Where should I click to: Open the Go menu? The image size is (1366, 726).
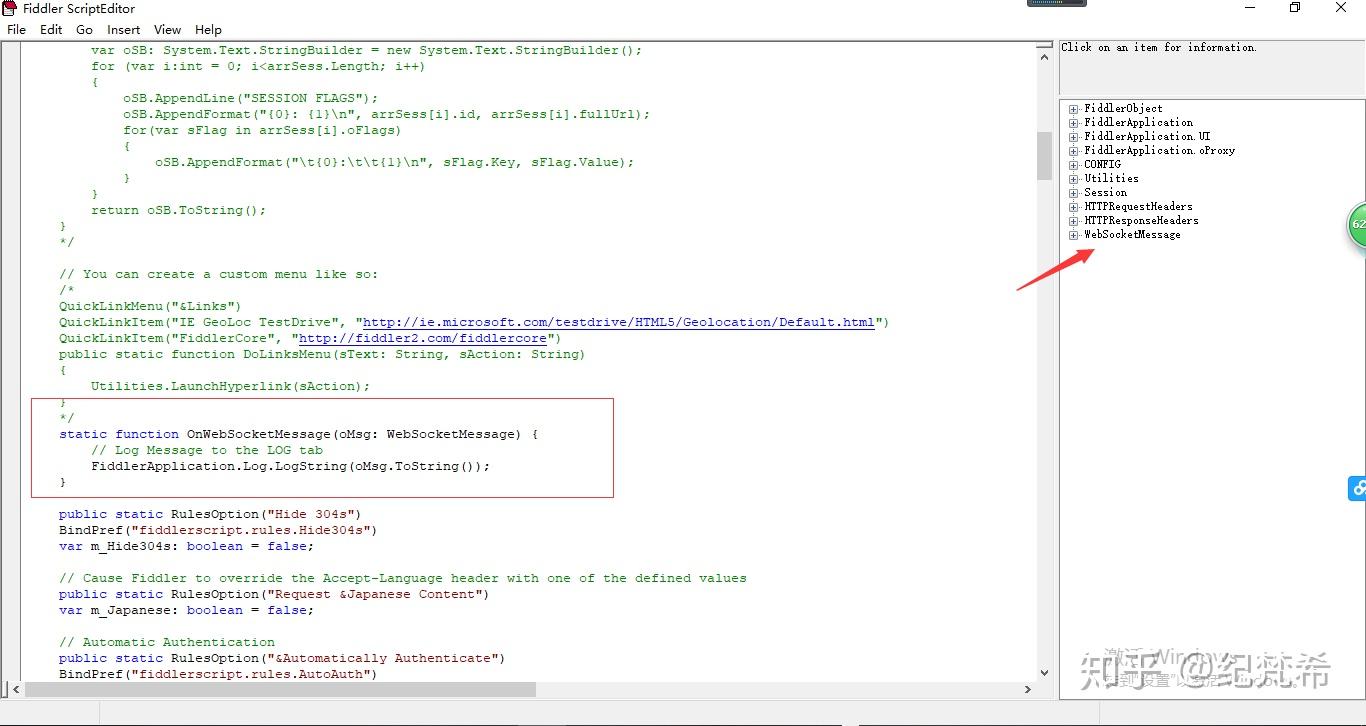click(84, 29)
